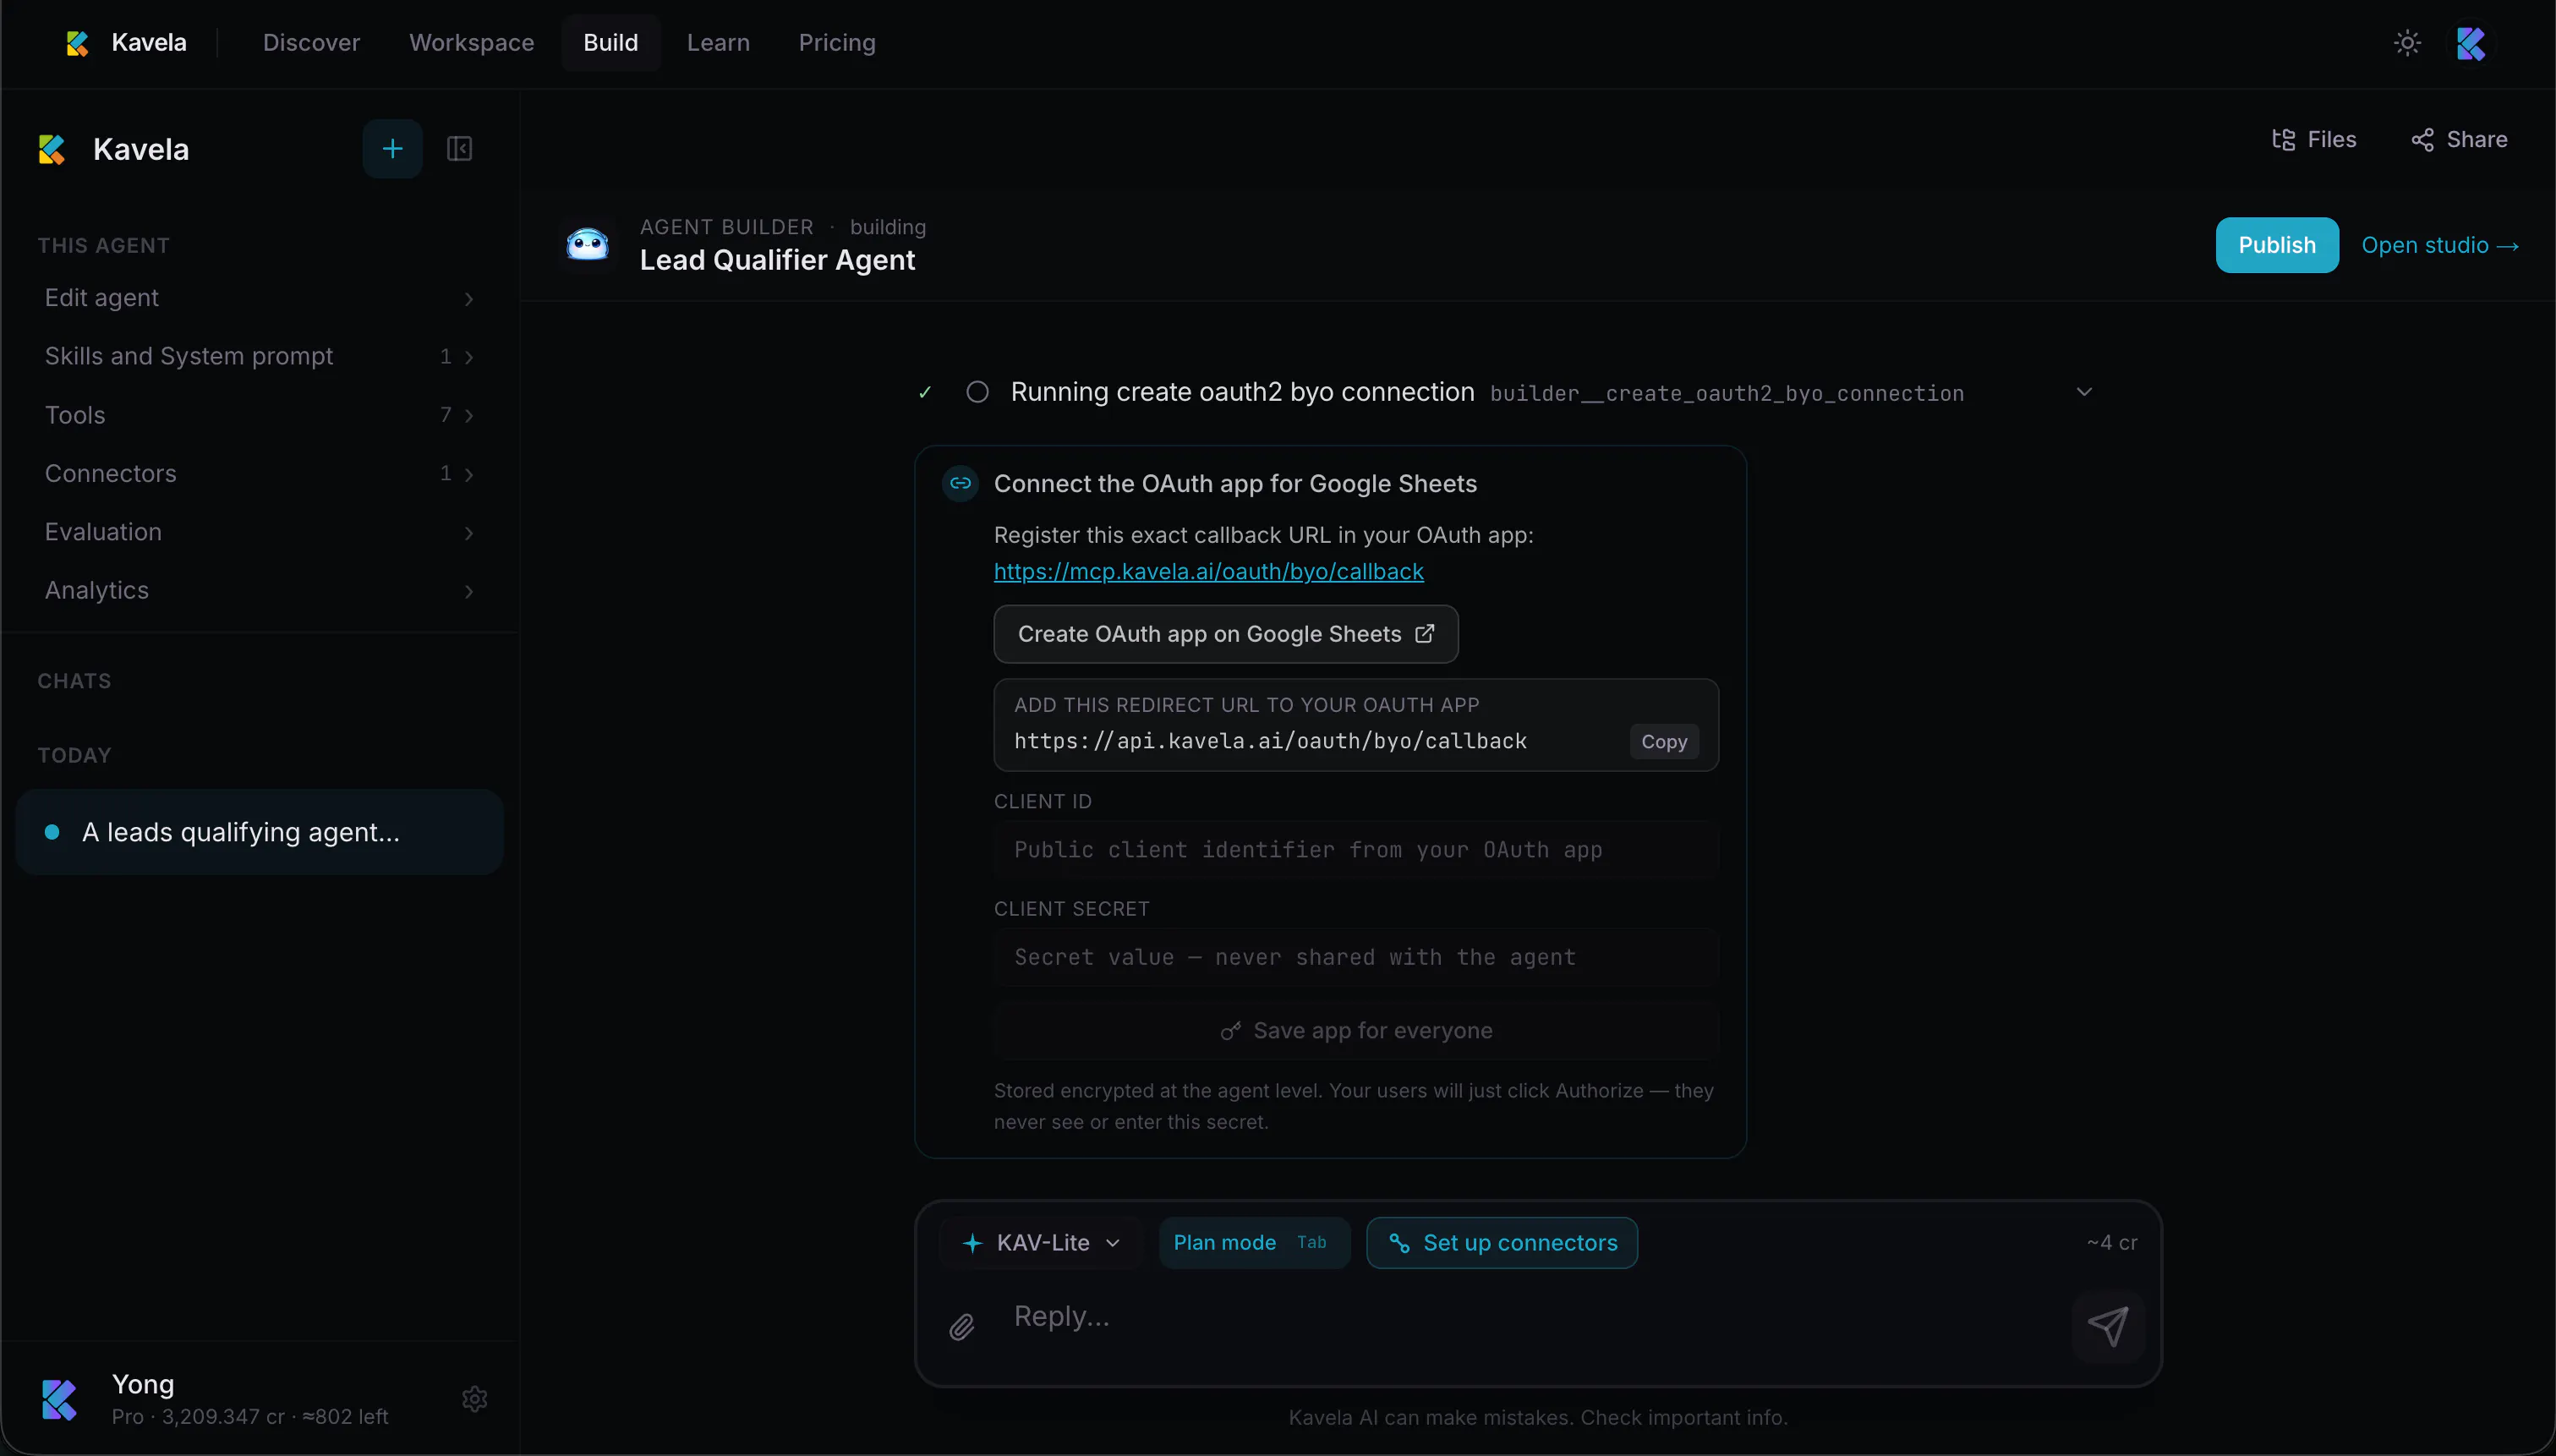2556x1456 pixels.
Task: Expand the Edit agent section
Action: 259,298
